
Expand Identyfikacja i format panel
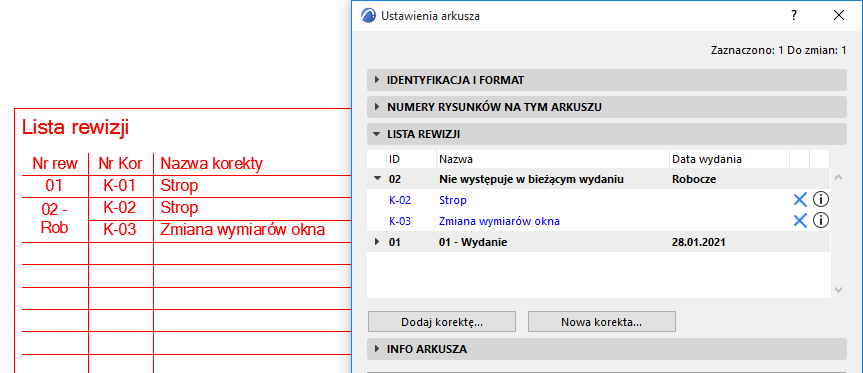[607, 80]
